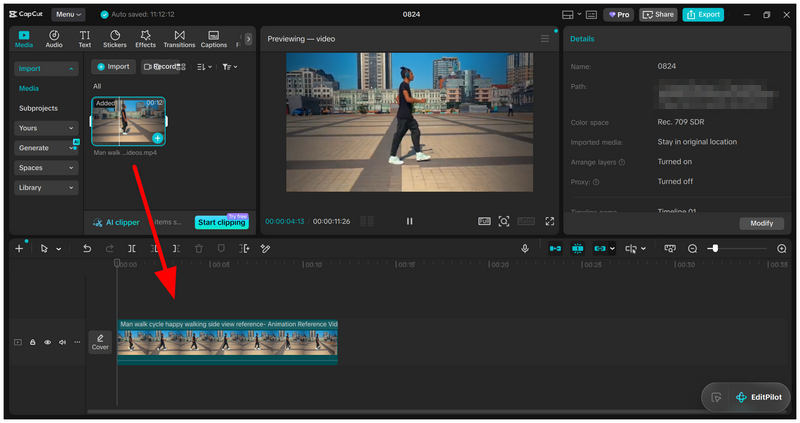Toggle auto snapping
This screenshot has width=800, height=423.
point(578,248)
